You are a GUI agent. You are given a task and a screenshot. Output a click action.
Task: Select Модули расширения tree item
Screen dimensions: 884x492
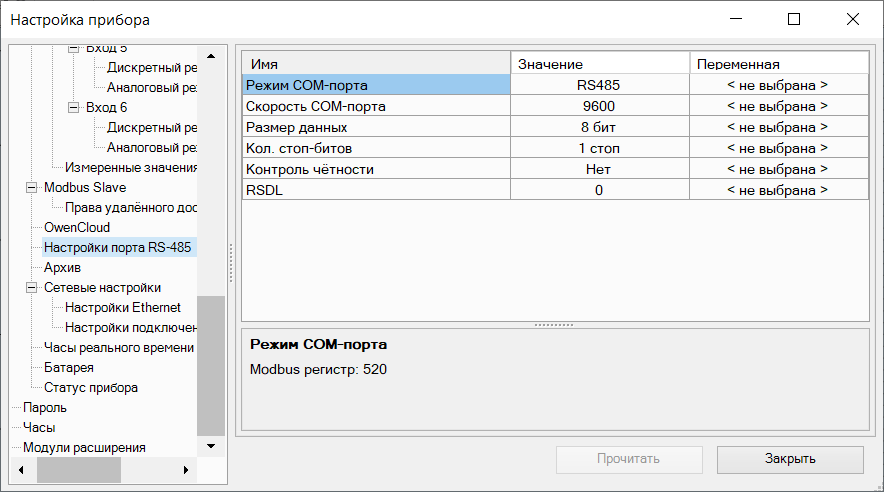(84, 447)
